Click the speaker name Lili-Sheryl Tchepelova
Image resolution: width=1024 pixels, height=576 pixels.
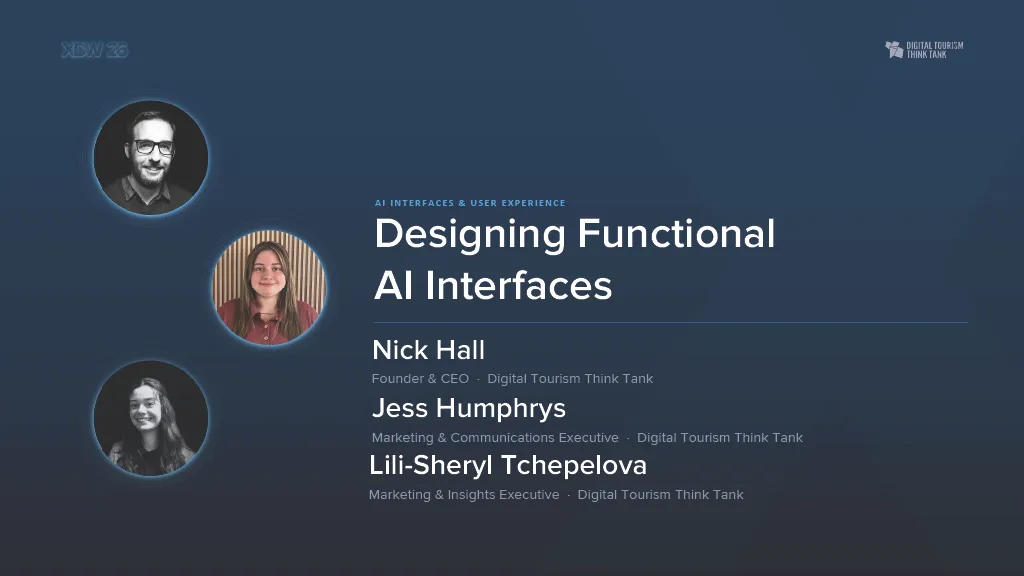coord(508,466)
